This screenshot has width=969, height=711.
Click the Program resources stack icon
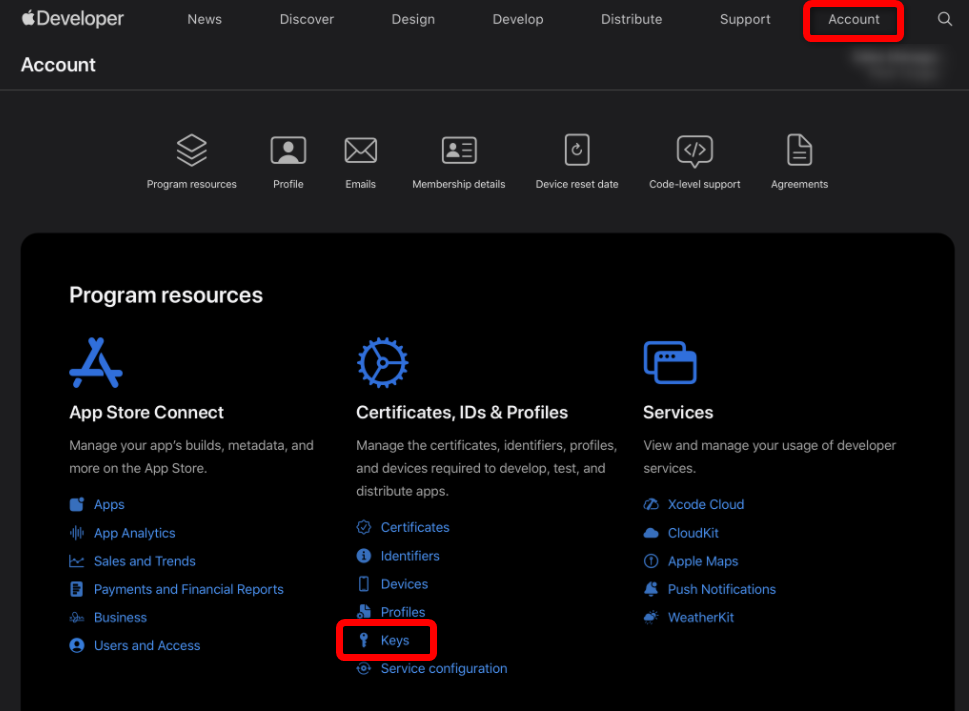(x=192, y=150)
